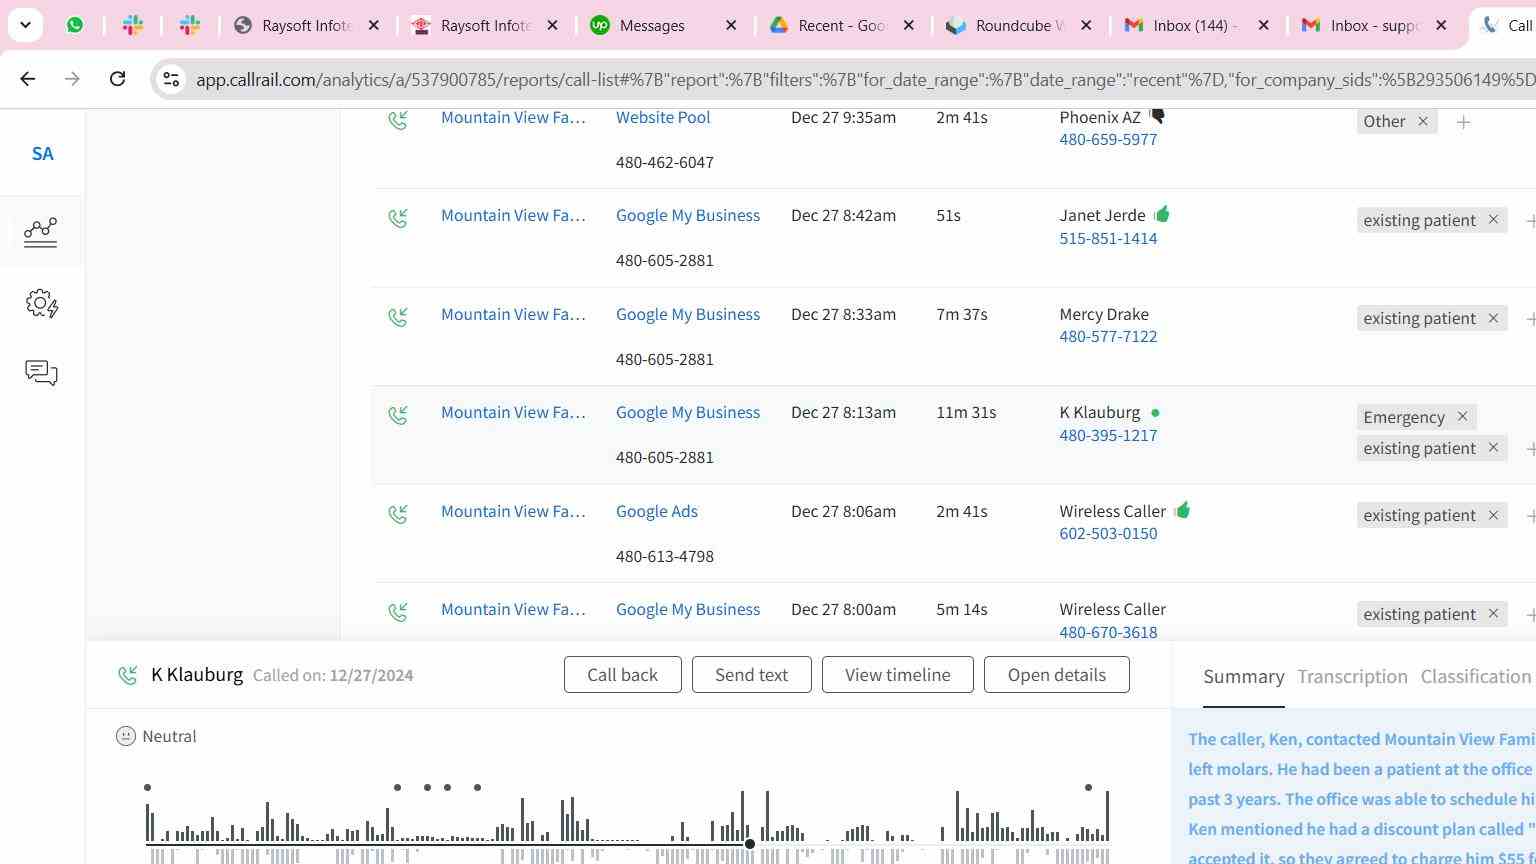Click duration 11m 31s in K Klauburg row
The image size is (1536, 864).
click(966, 412)
